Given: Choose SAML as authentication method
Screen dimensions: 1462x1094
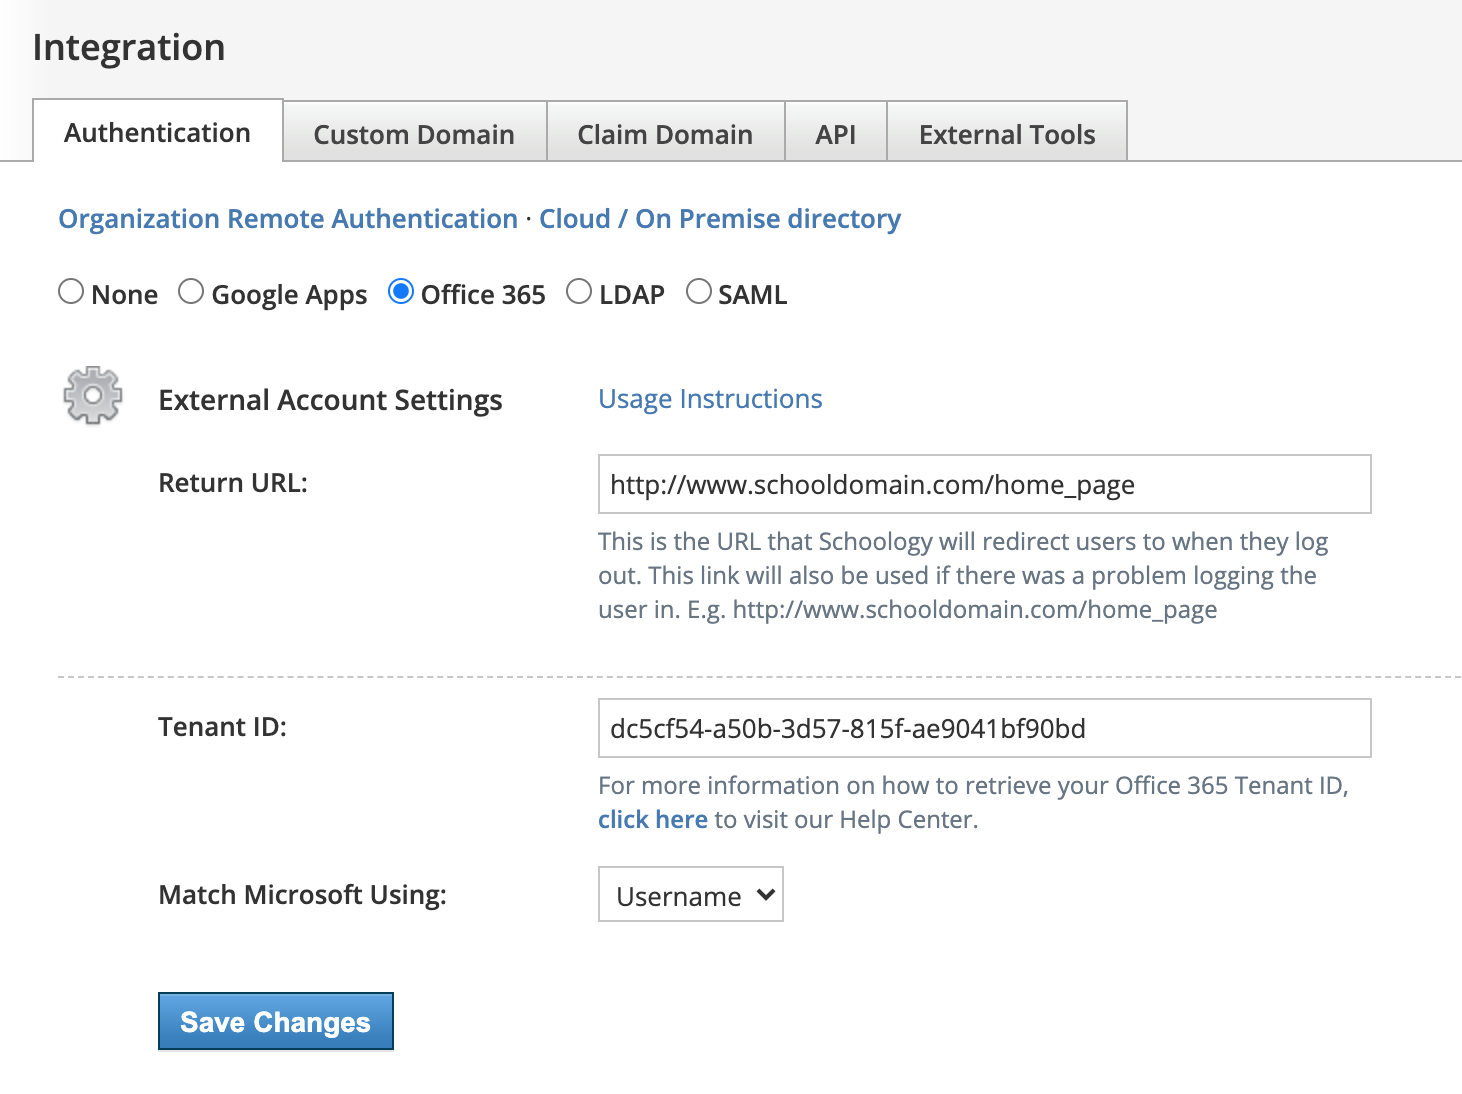Looking at the screenshot, I should pos(699,291).
